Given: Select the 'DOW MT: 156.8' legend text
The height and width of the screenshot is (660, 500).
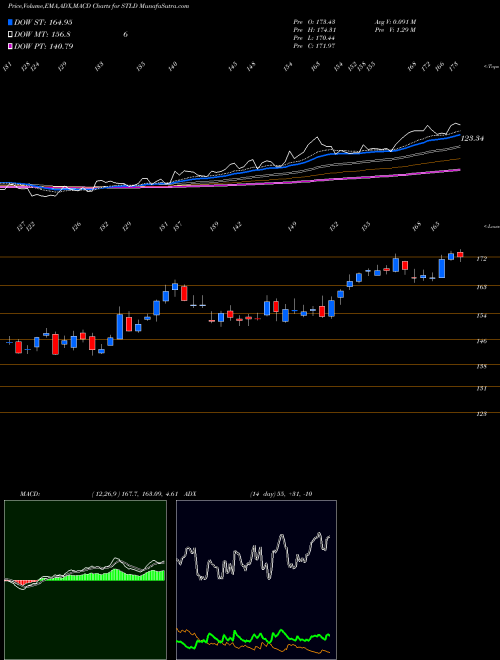Looking at the screenshot, I should (x=42, y=35).
